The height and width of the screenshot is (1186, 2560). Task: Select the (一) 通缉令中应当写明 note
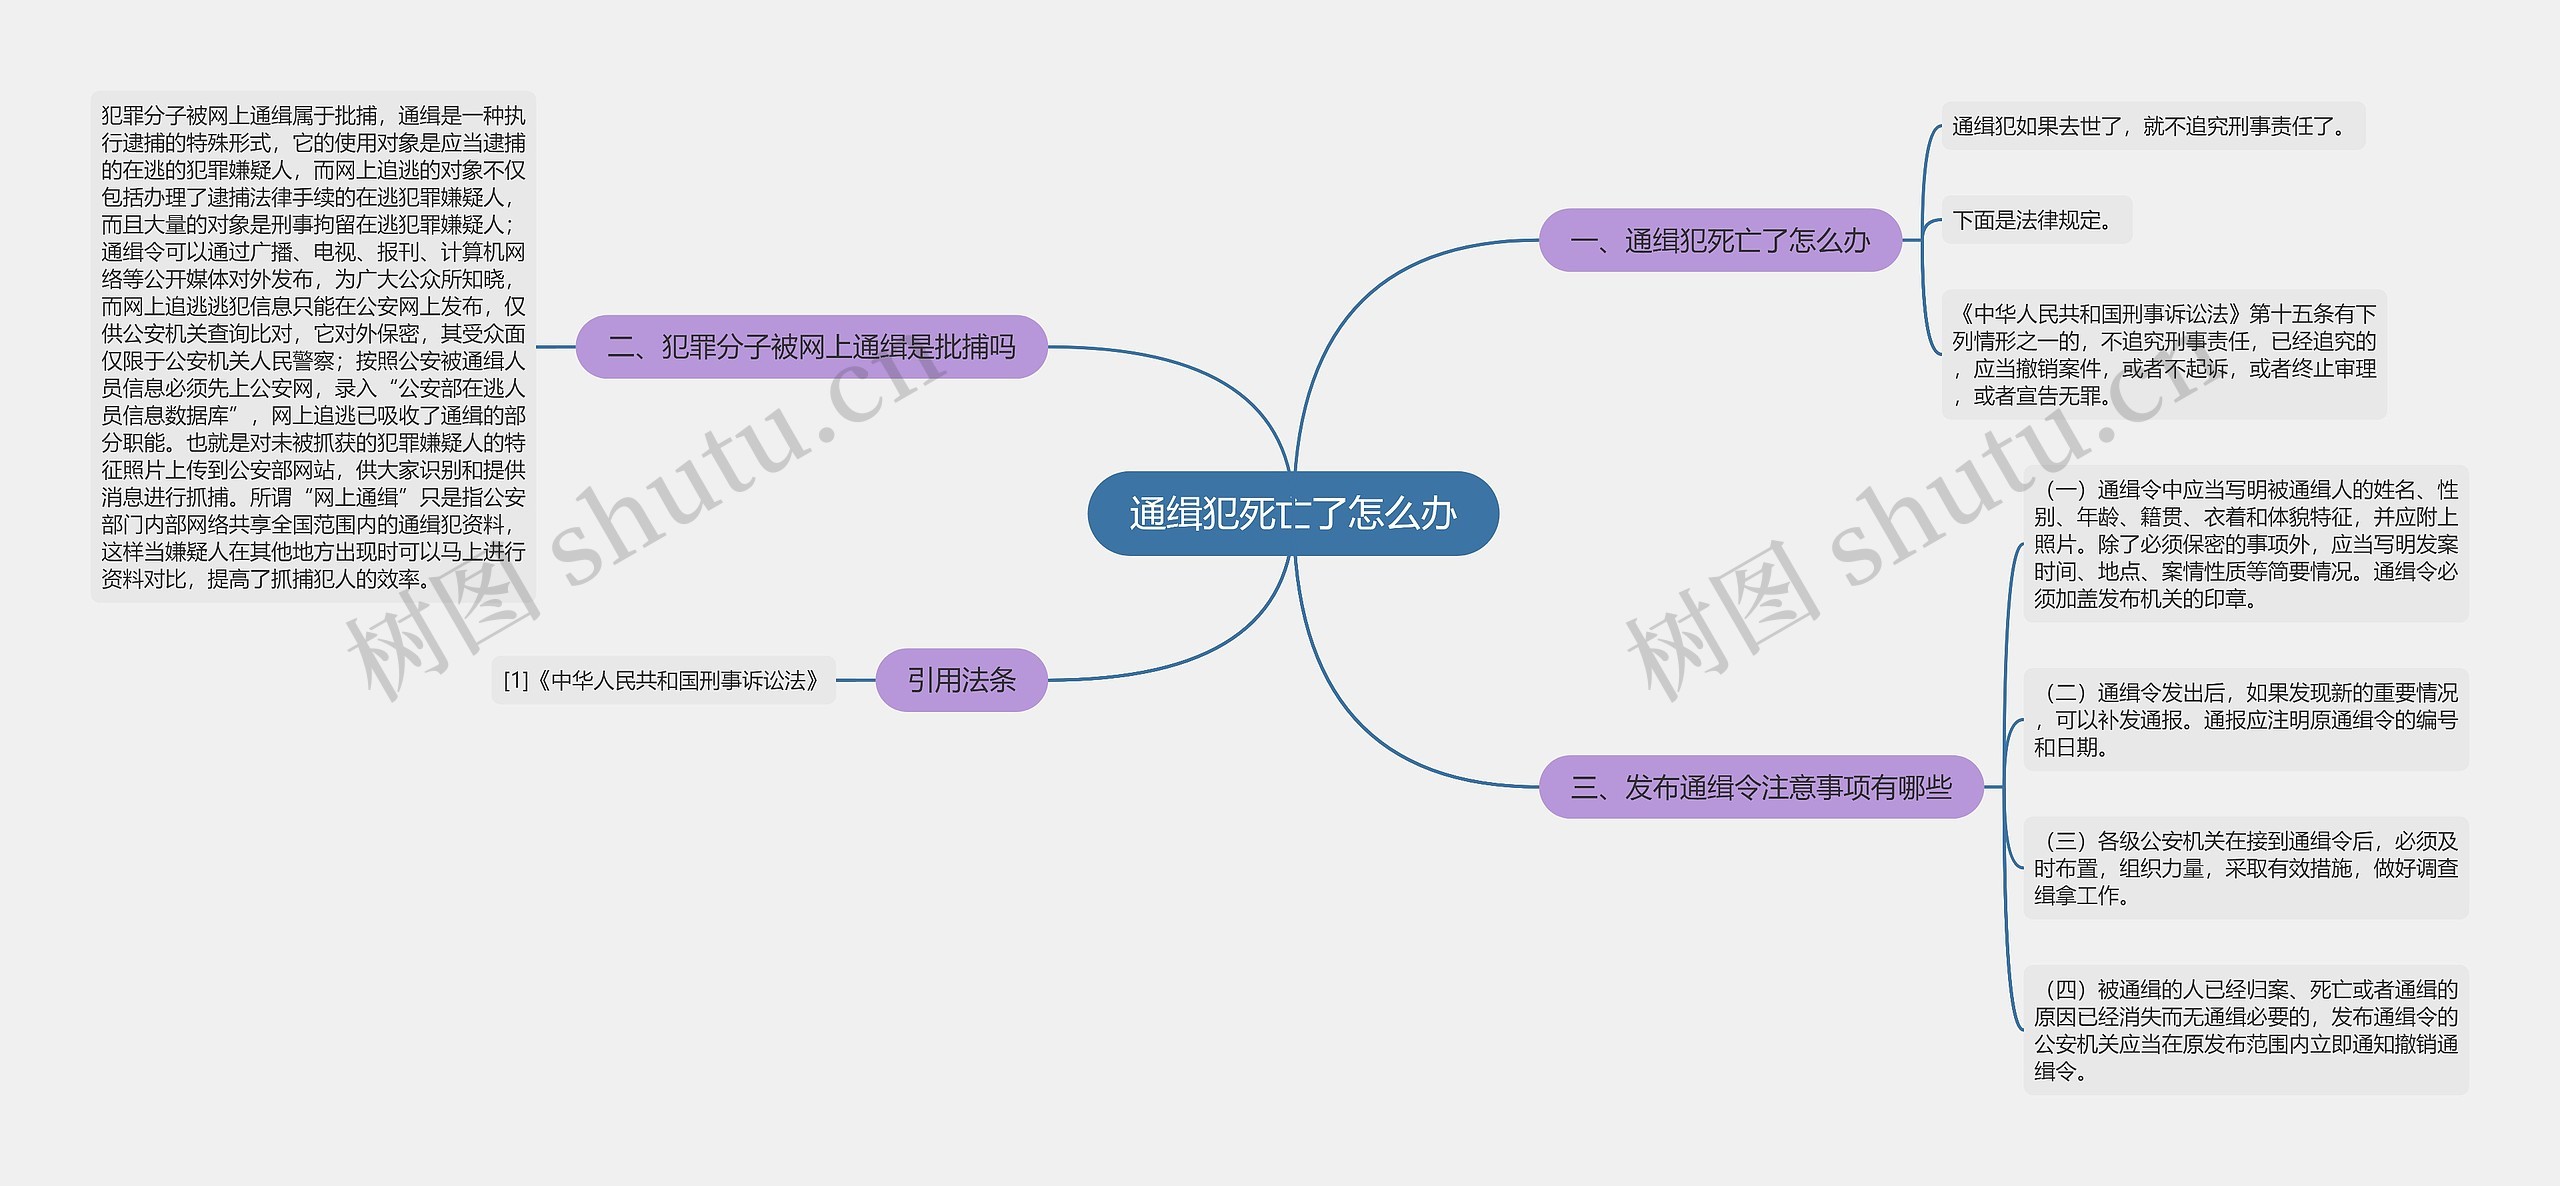(x=2245, y=544)
